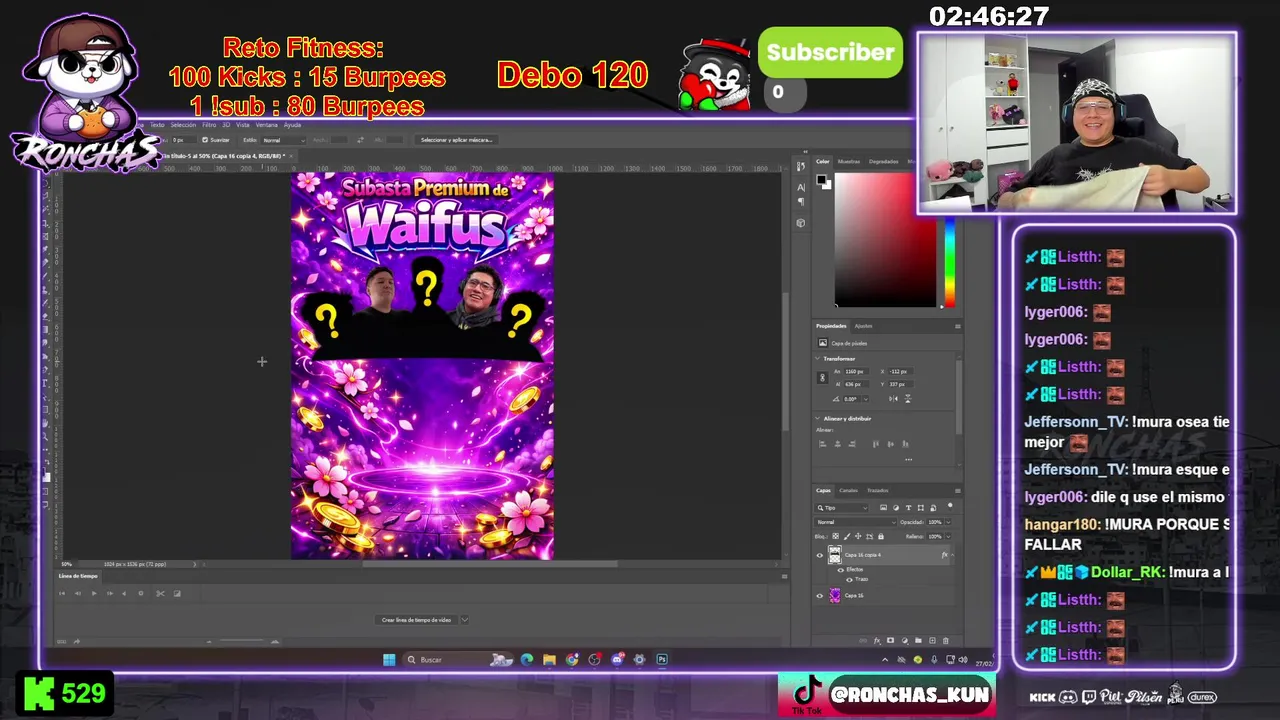Viewport: 1280px width, 720px height.
Task: Open Opacidad slider dropdown arrow
Action: pos(948,522)
